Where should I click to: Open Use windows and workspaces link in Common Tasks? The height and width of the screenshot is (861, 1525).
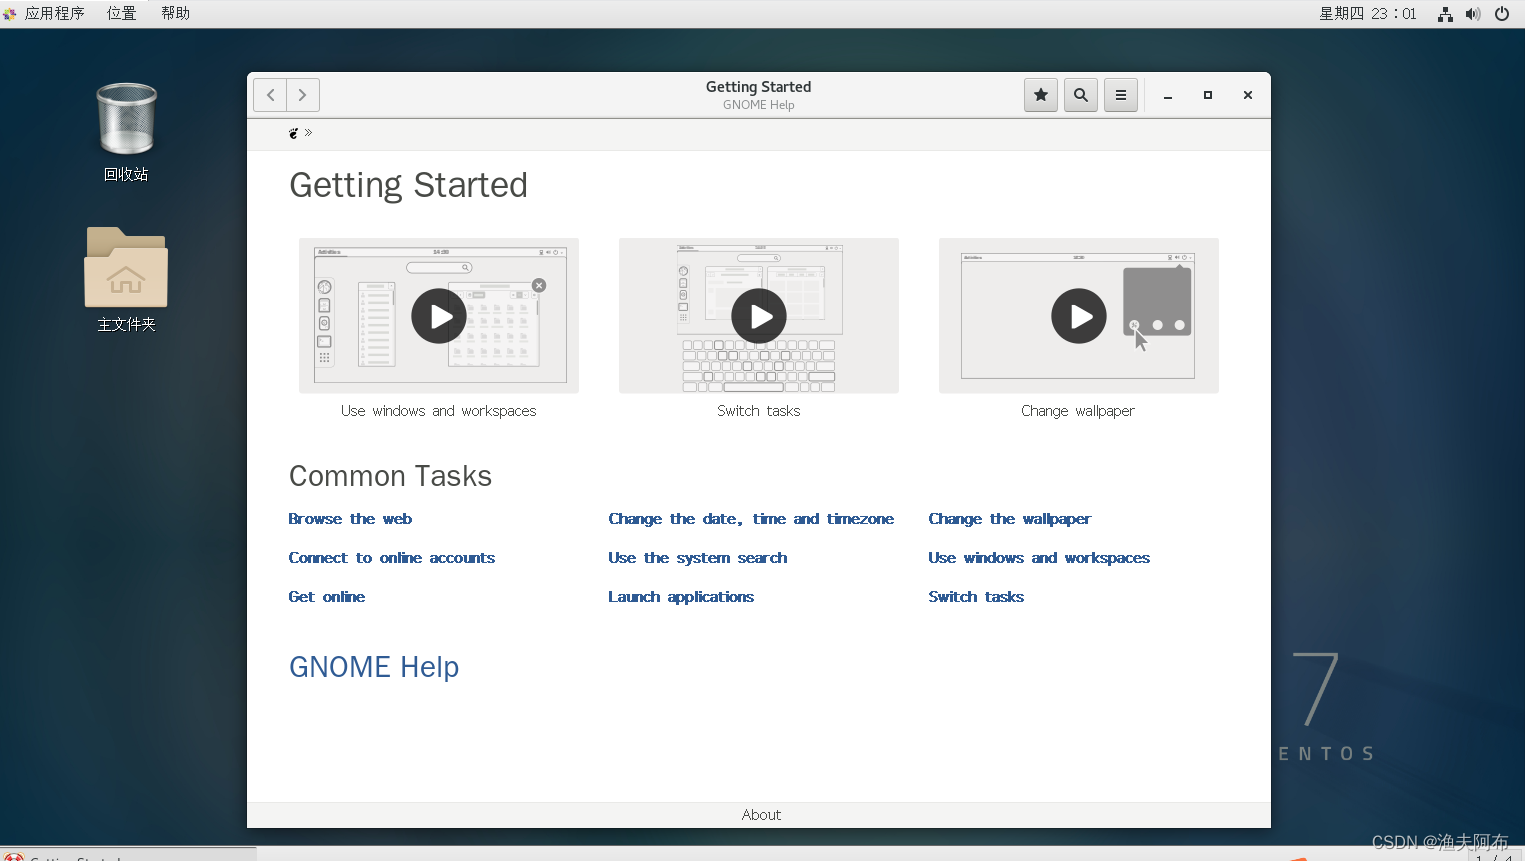(1039, 558)
